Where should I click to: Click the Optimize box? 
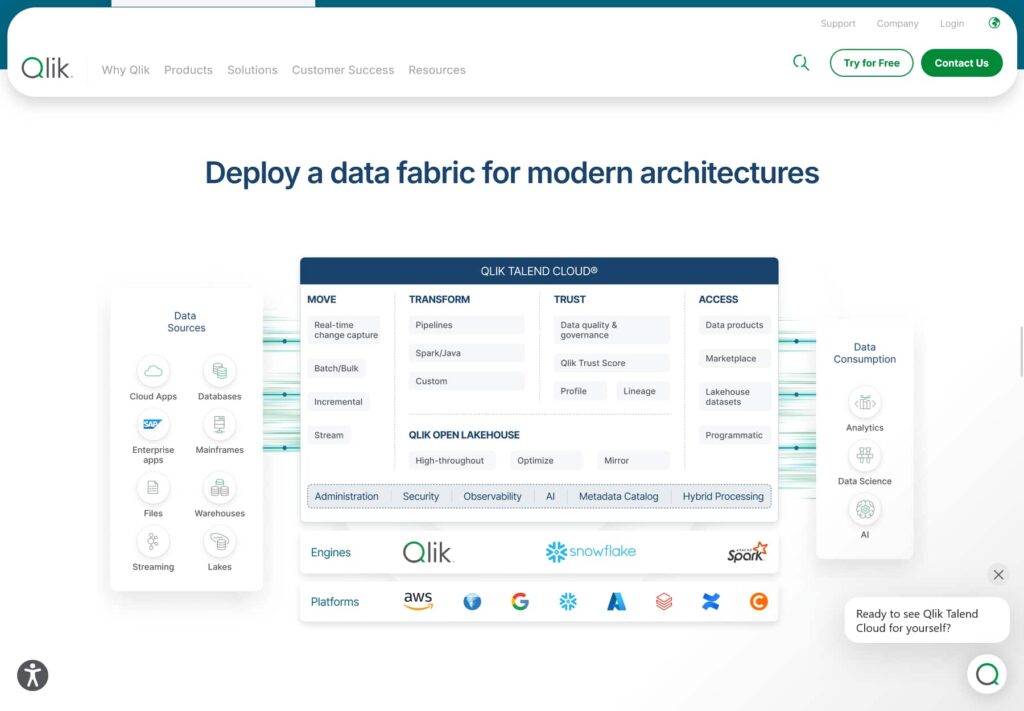[x=546, y=460]
